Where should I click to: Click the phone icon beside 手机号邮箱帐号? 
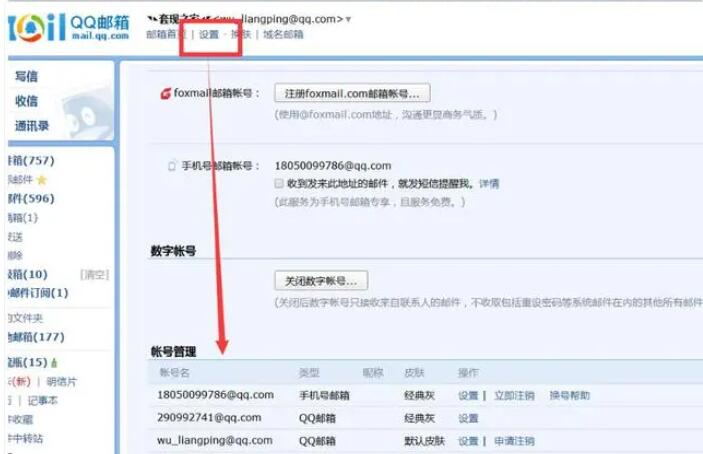(171, 166)
